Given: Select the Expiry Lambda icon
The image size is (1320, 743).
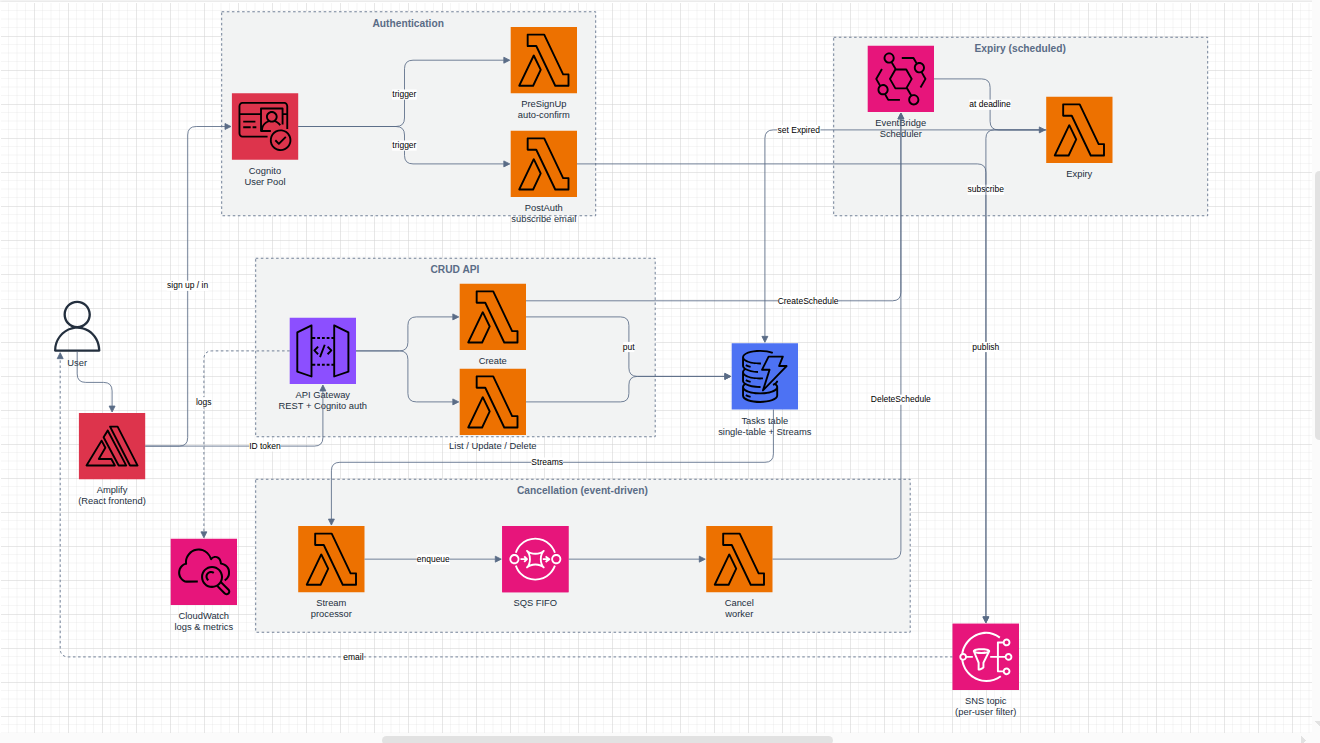Looking at the screenshot, I should [x=1079, y=130].
